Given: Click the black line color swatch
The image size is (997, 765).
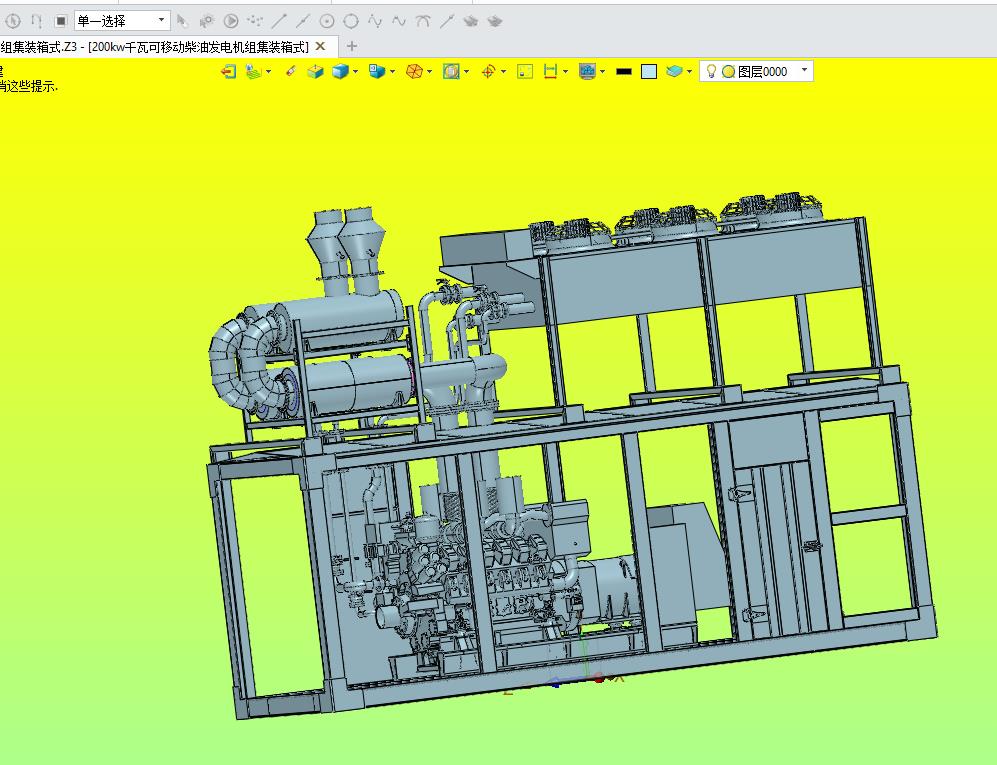Looking at the screenshot, I should coord(624,71).
